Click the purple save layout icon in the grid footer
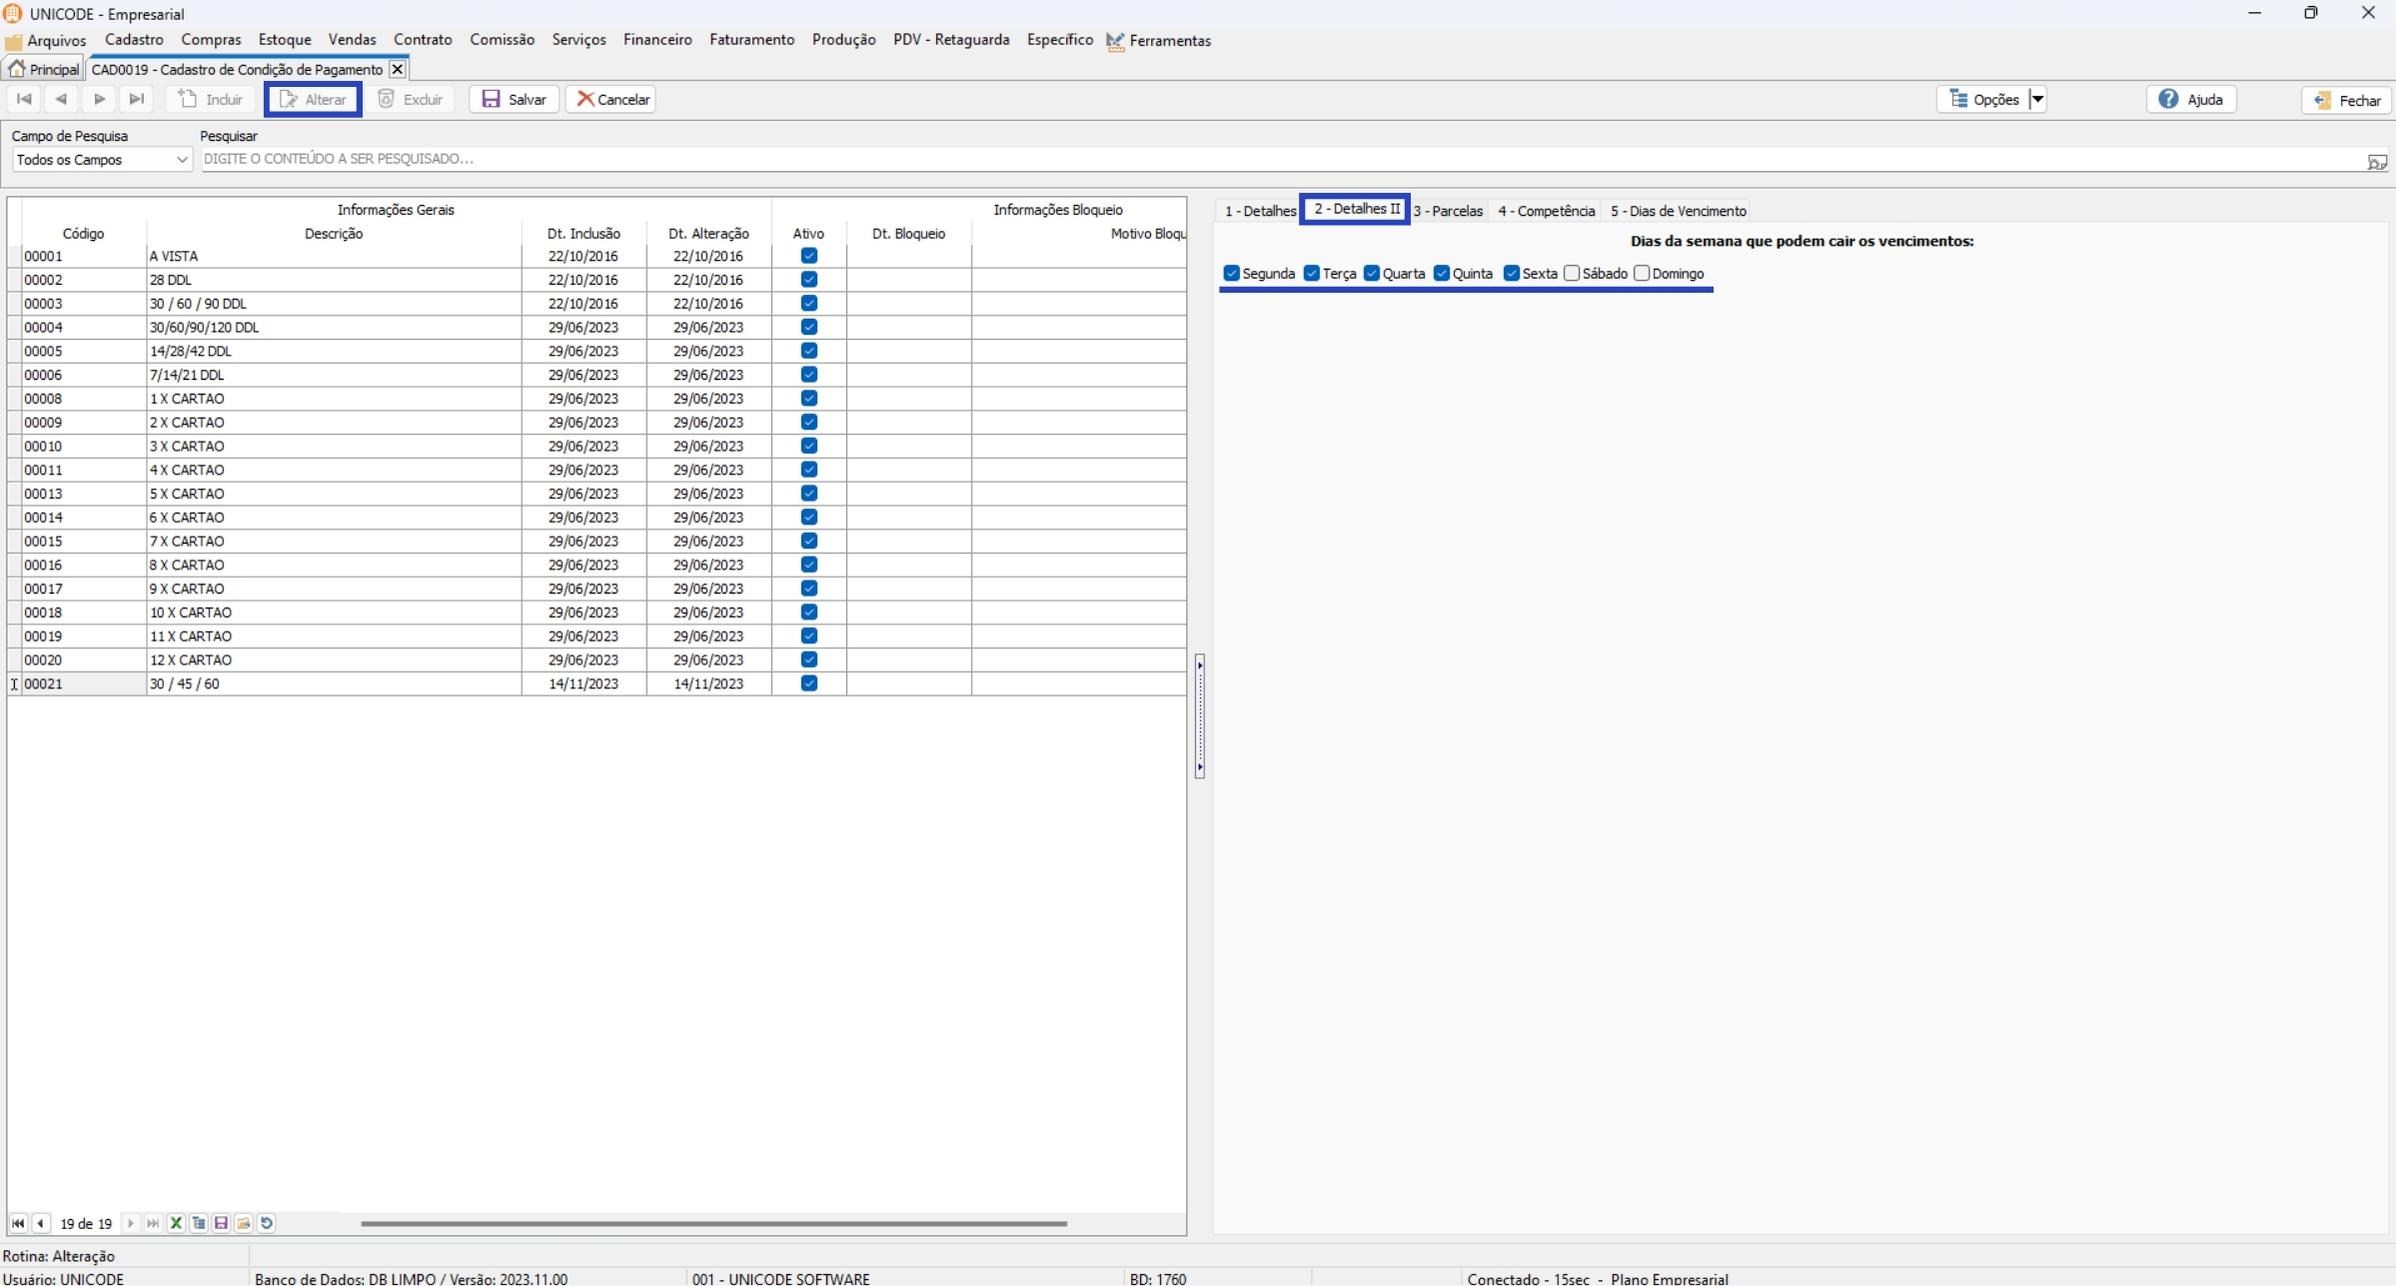Image resolution: width=2396 pixels, height=1286 pixels. coord(221,1223)
